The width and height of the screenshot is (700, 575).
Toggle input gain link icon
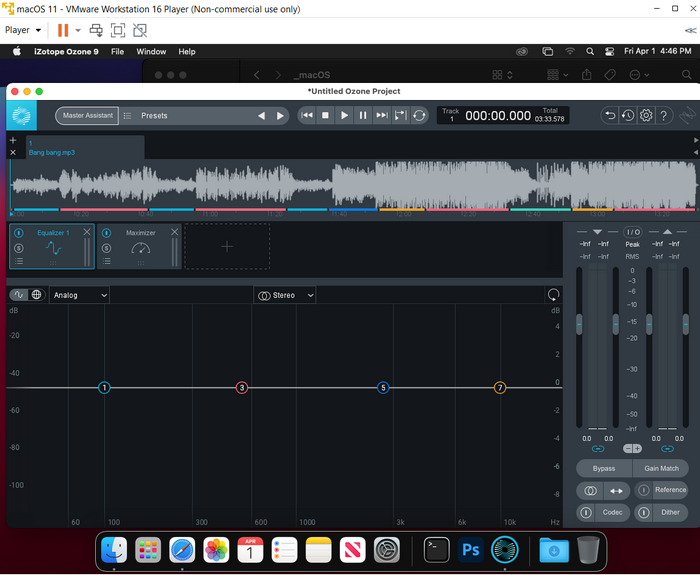pos(598,449)
